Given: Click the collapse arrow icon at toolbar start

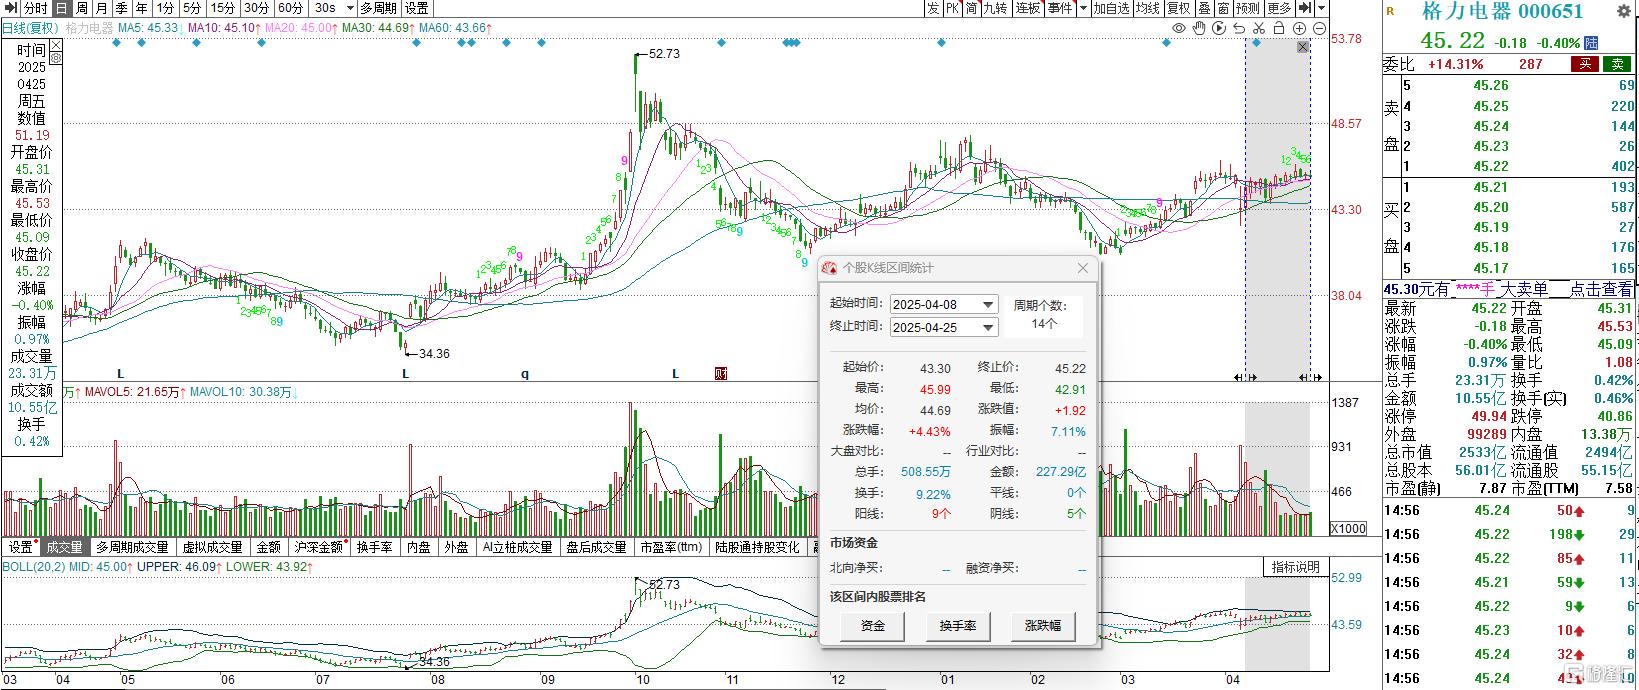Looking at the screenshot, I should [10, 8].
